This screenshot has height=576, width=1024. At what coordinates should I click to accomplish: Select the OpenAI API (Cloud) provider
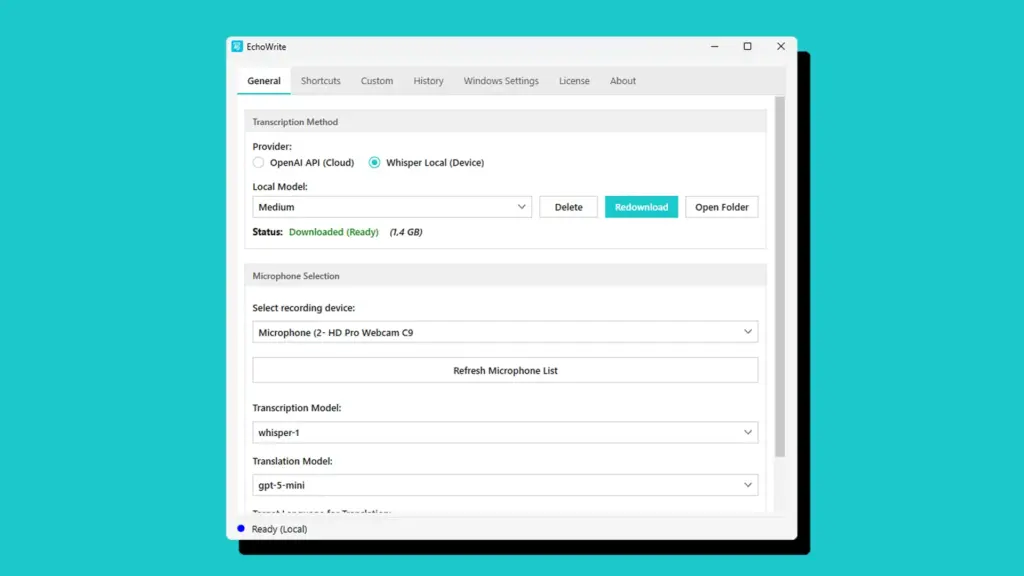pyautogui.click(x=257, y=162)
